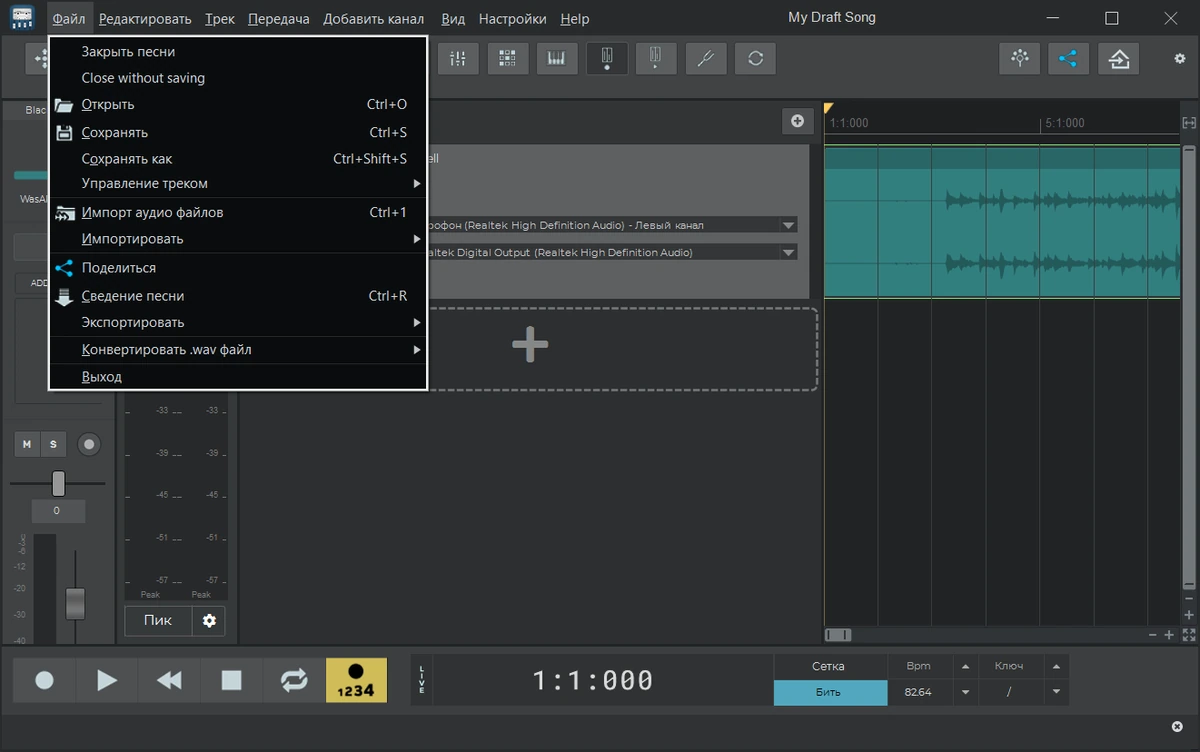Open the microphone input dropdown
The height and width of the screenshot is (752, 1200).
pyautogui.click(x=788, y=226)
